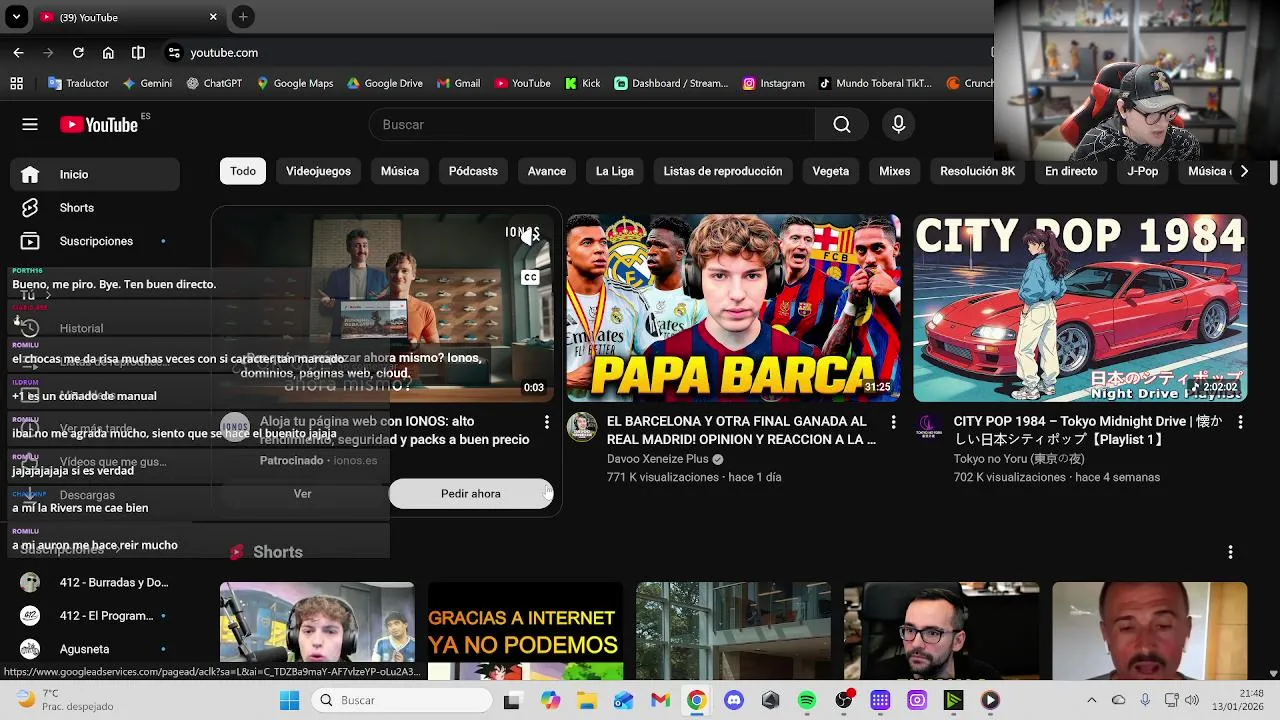Open the ChatGPT bookmark
The height and width of the screenshot is (720, 1280).
214,83
